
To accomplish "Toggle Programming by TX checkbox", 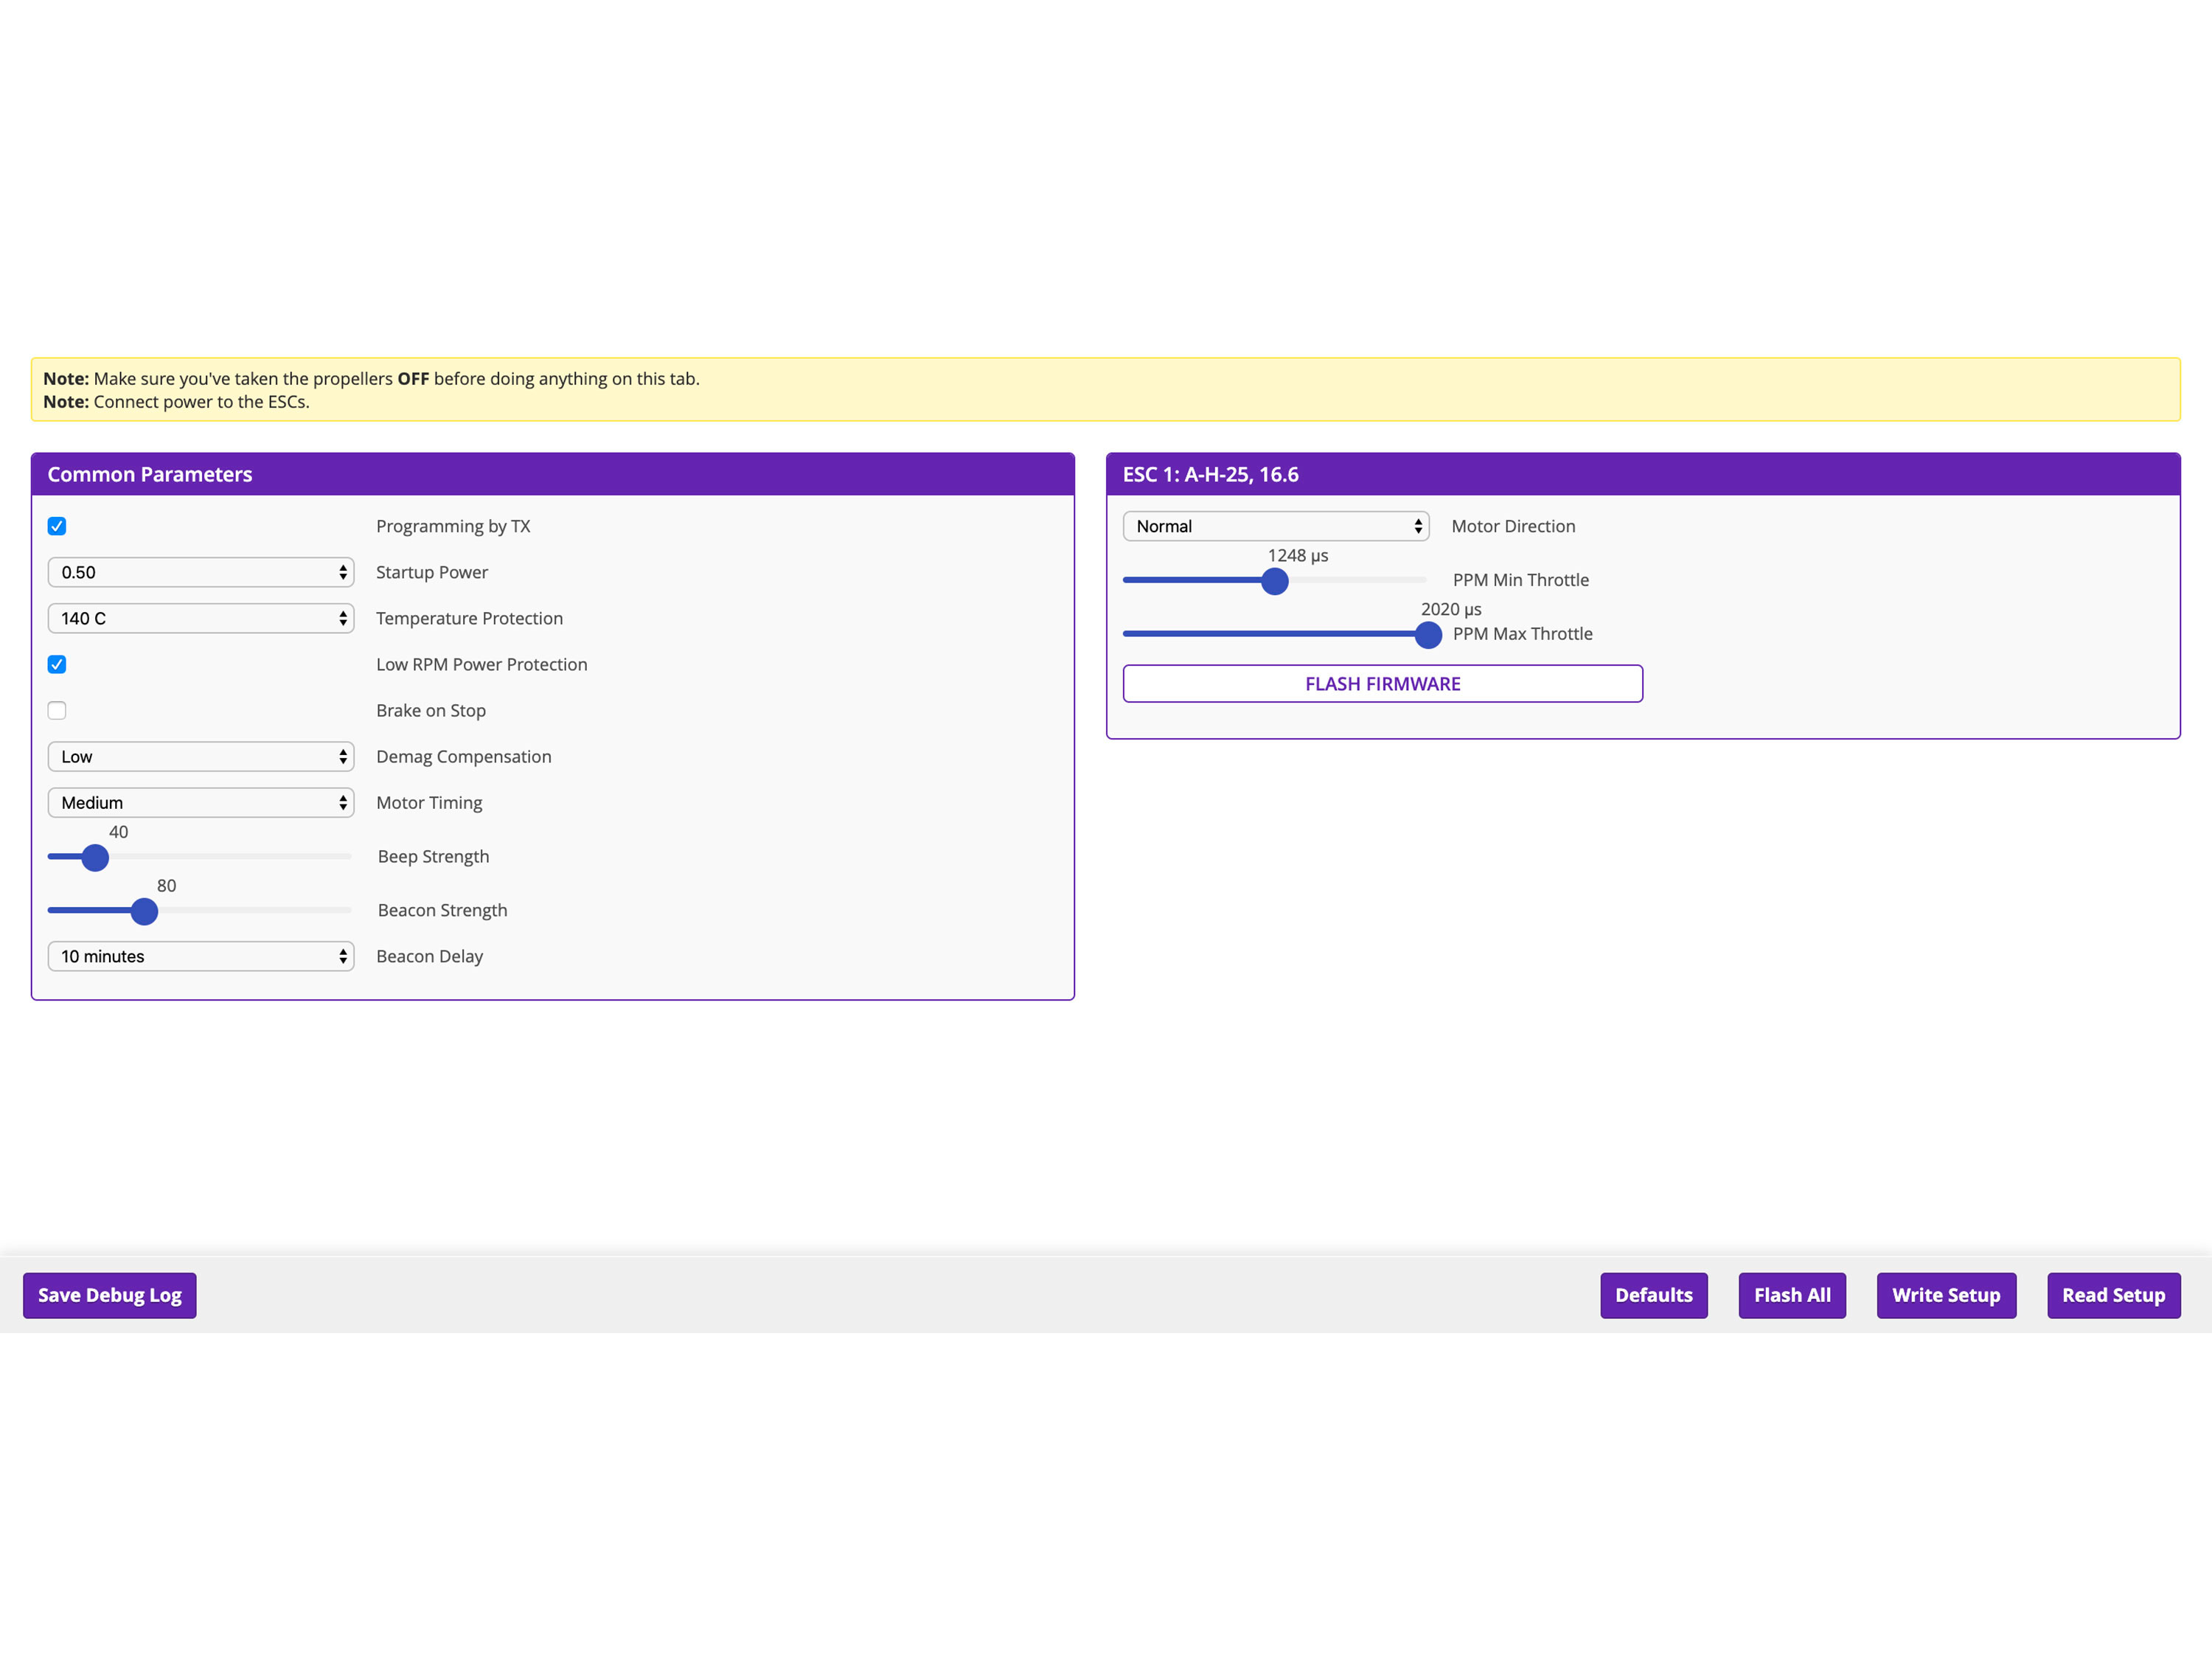I will click(x=57, y=526).
